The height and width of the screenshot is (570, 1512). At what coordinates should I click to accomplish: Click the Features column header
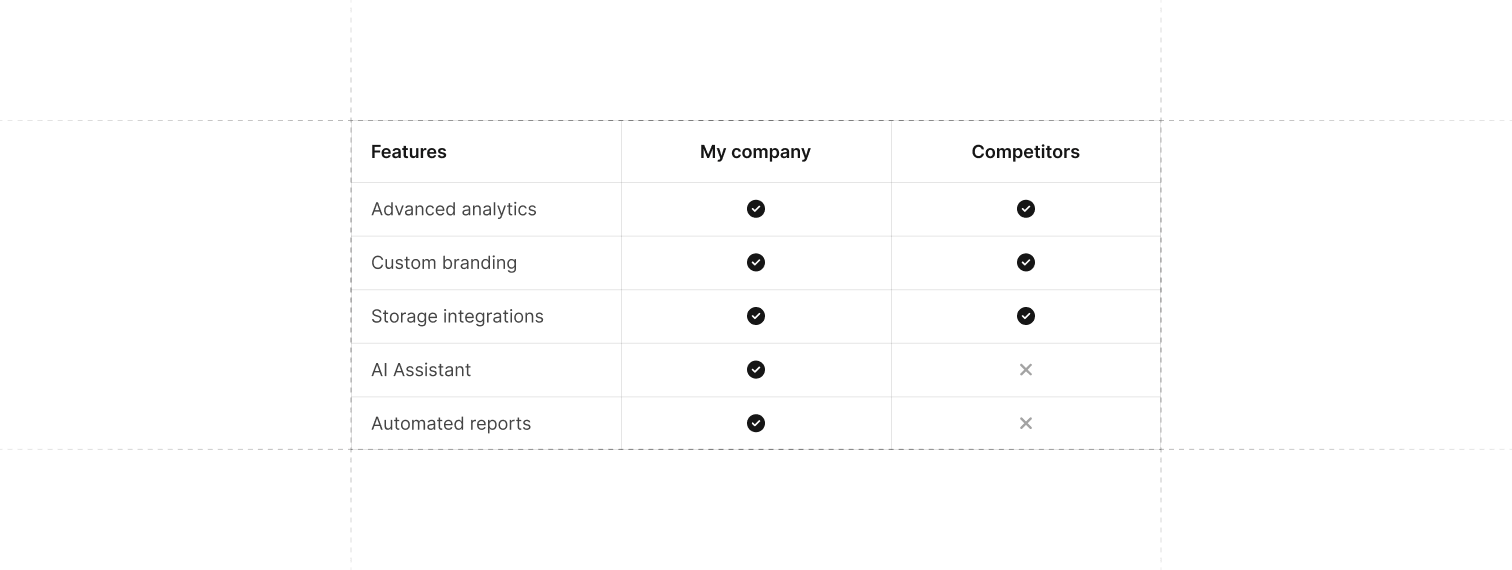(x=409, y=152)
